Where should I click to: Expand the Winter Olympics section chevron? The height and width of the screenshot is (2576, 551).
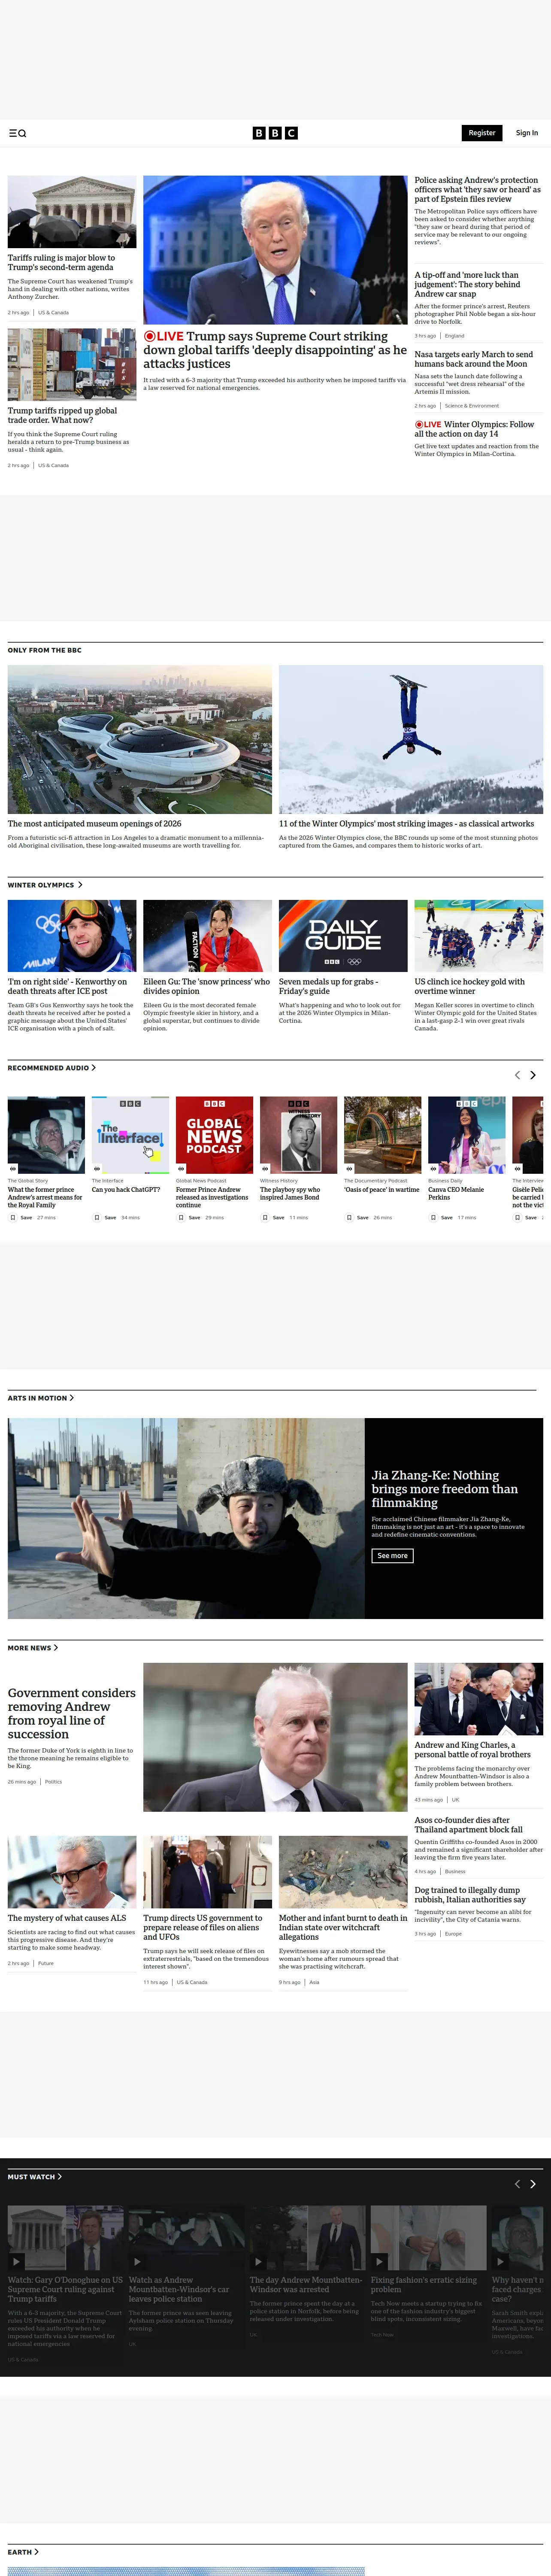point(80,885)
